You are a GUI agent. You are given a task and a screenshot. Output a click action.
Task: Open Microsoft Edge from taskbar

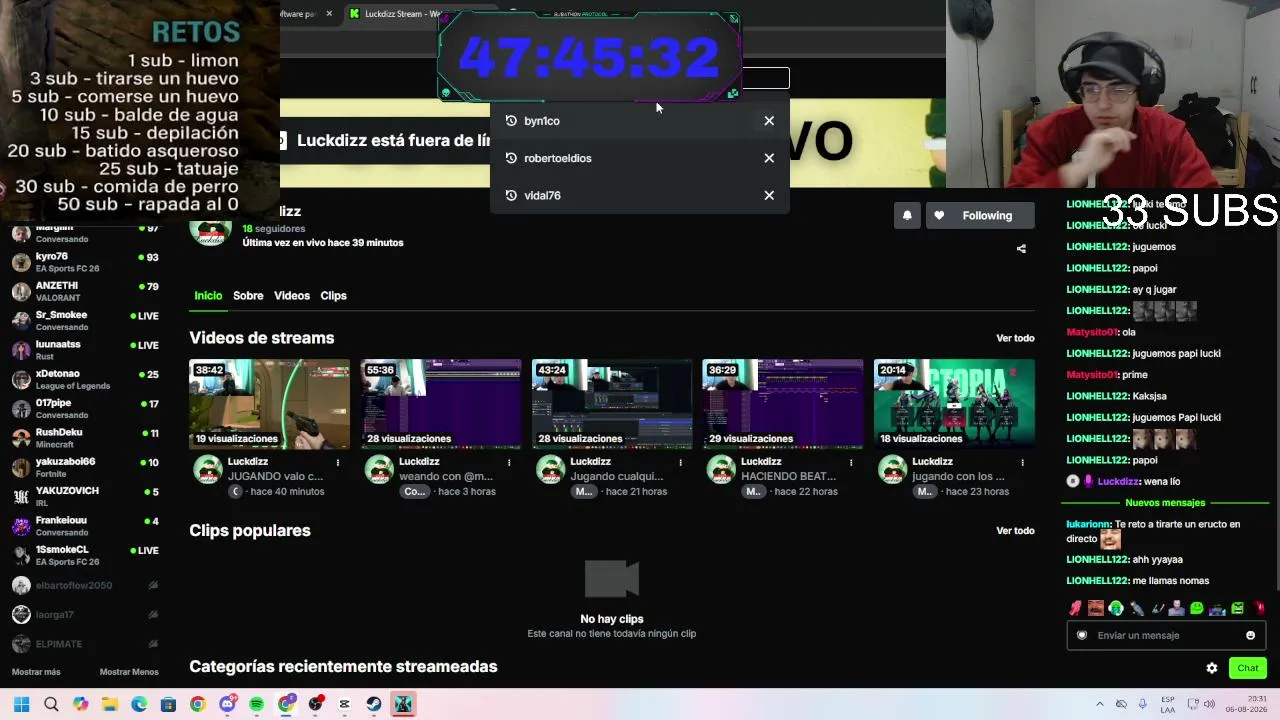click(x=139, y=704)
